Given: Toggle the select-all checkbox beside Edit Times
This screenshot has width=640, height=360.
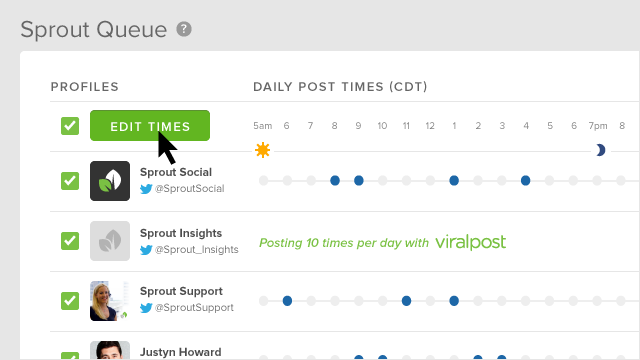Looking at the screenshot, I should [70, 126].
